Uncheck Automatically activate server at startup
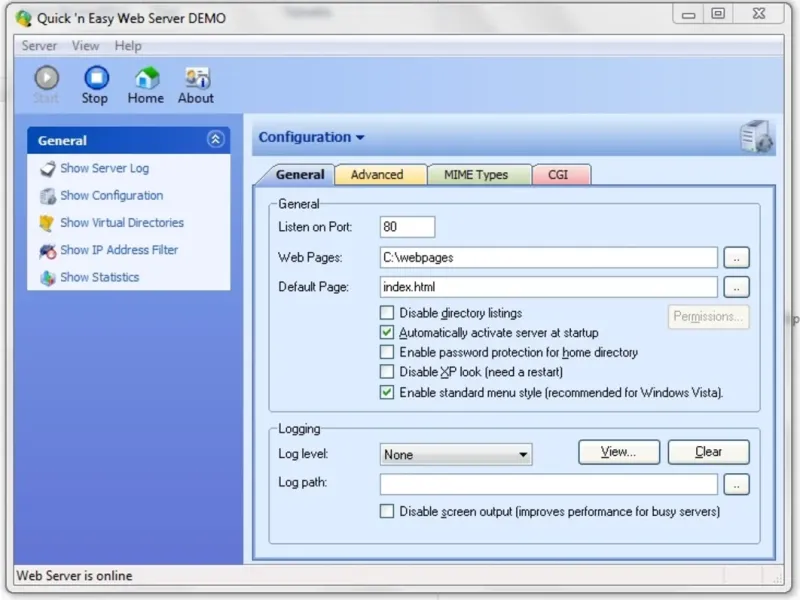This screenshot has height=600, width=800. pyautogui.click(x=387, y=332)
